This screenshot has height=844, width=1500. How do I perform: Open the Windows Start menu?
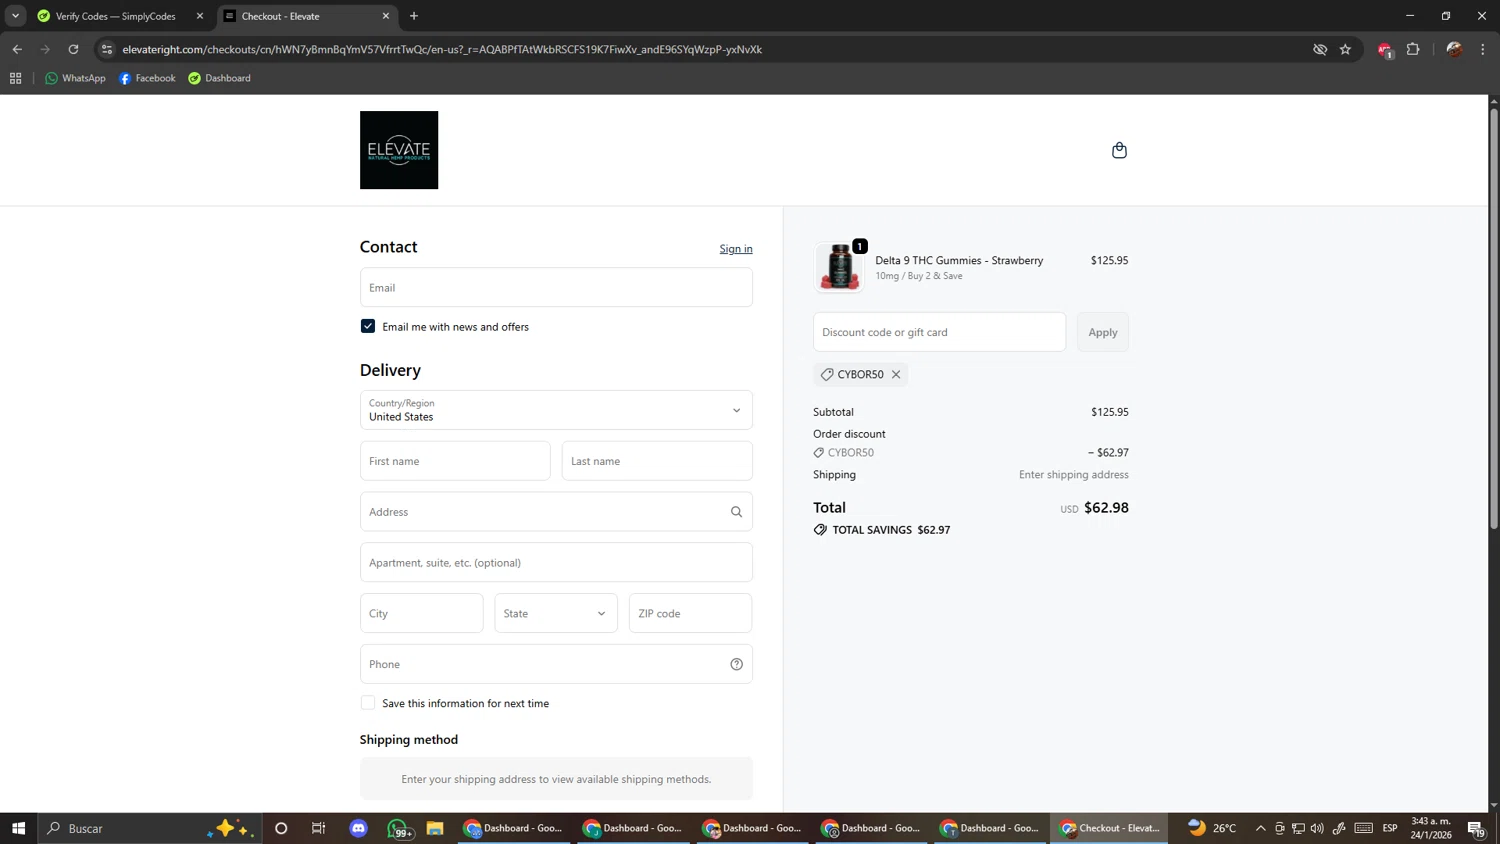pyautogui.click(x=18, y=828)
